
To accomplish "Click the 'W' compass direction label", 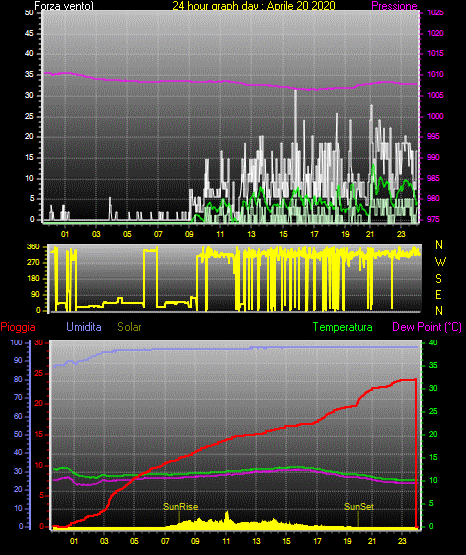I will click(x=440, y=262).
